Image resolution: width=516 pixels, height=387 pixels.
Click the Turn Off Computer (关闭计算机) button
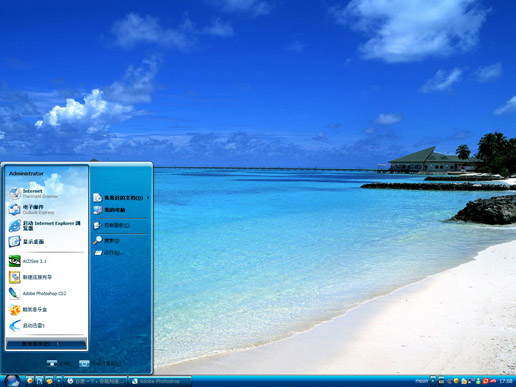pos(100,363)
